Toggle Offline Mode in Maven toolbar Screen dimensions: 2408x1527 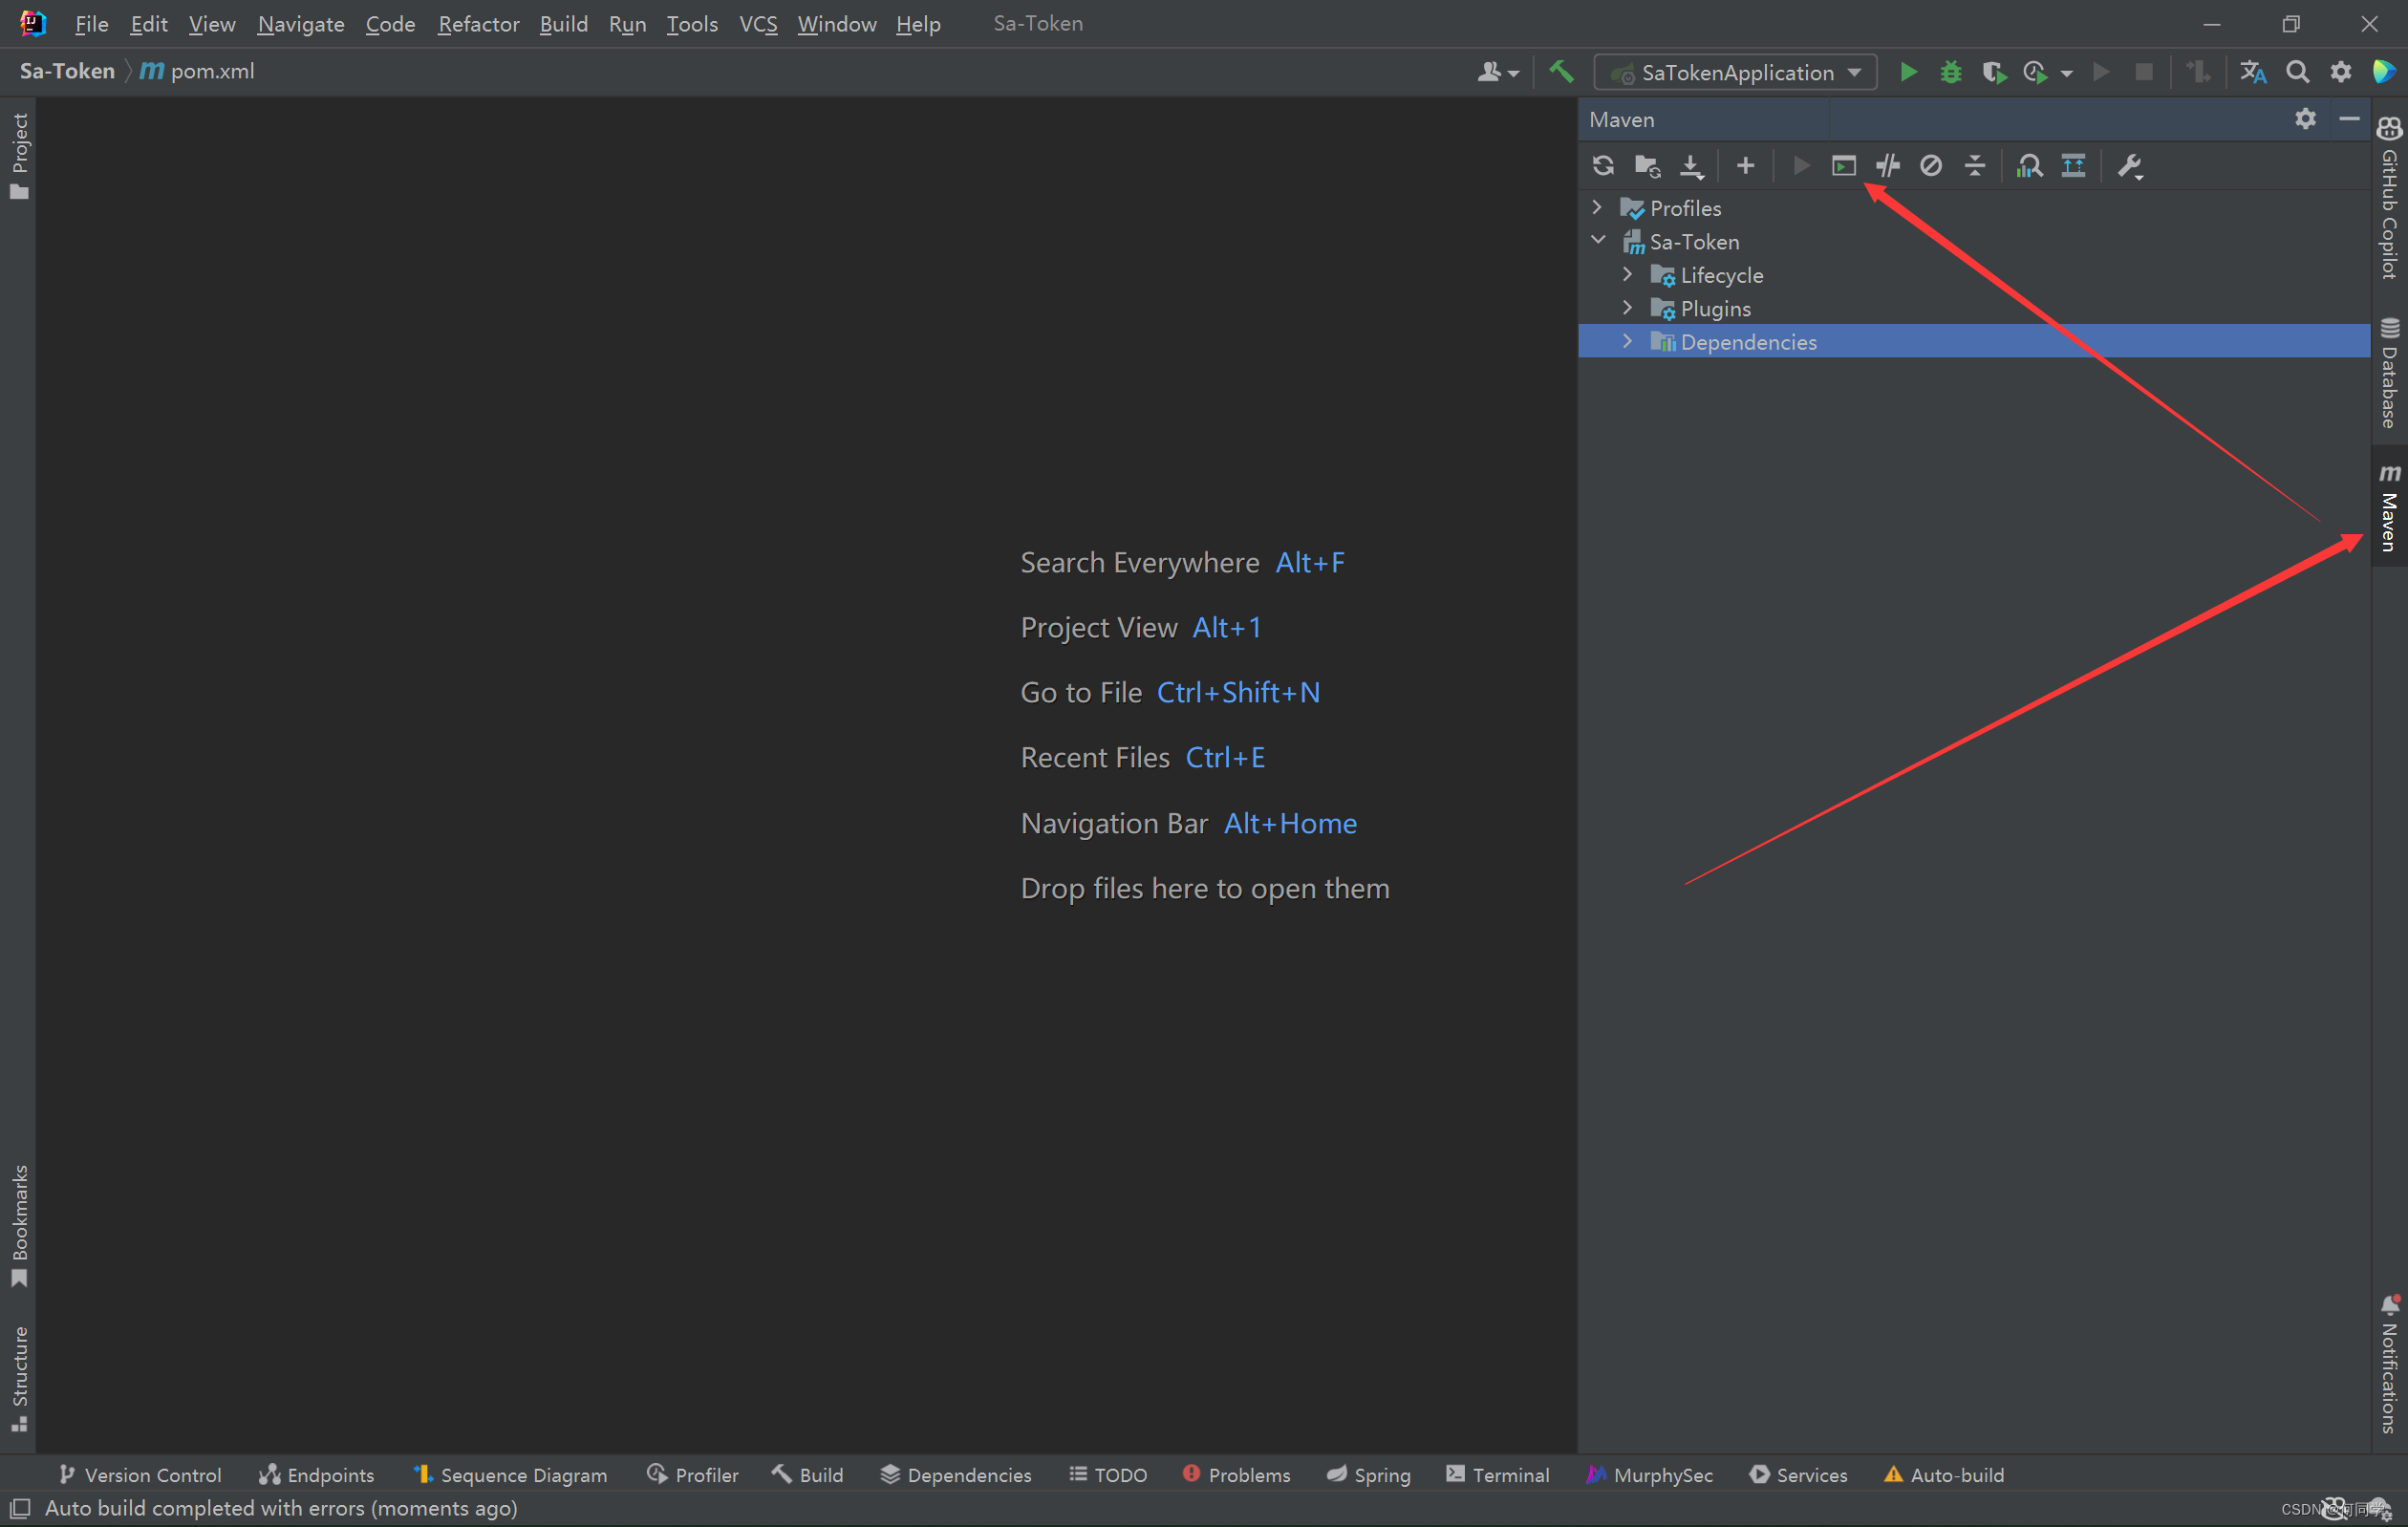click(1887, 166)
